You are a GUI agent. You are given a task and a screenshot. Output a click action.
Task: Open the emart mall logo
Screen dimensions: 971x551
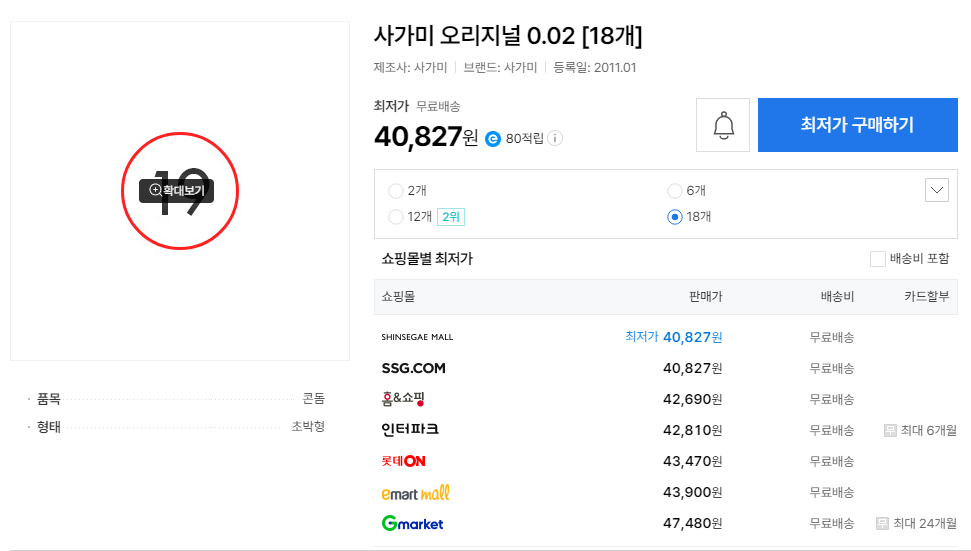[x=416, y=493]
